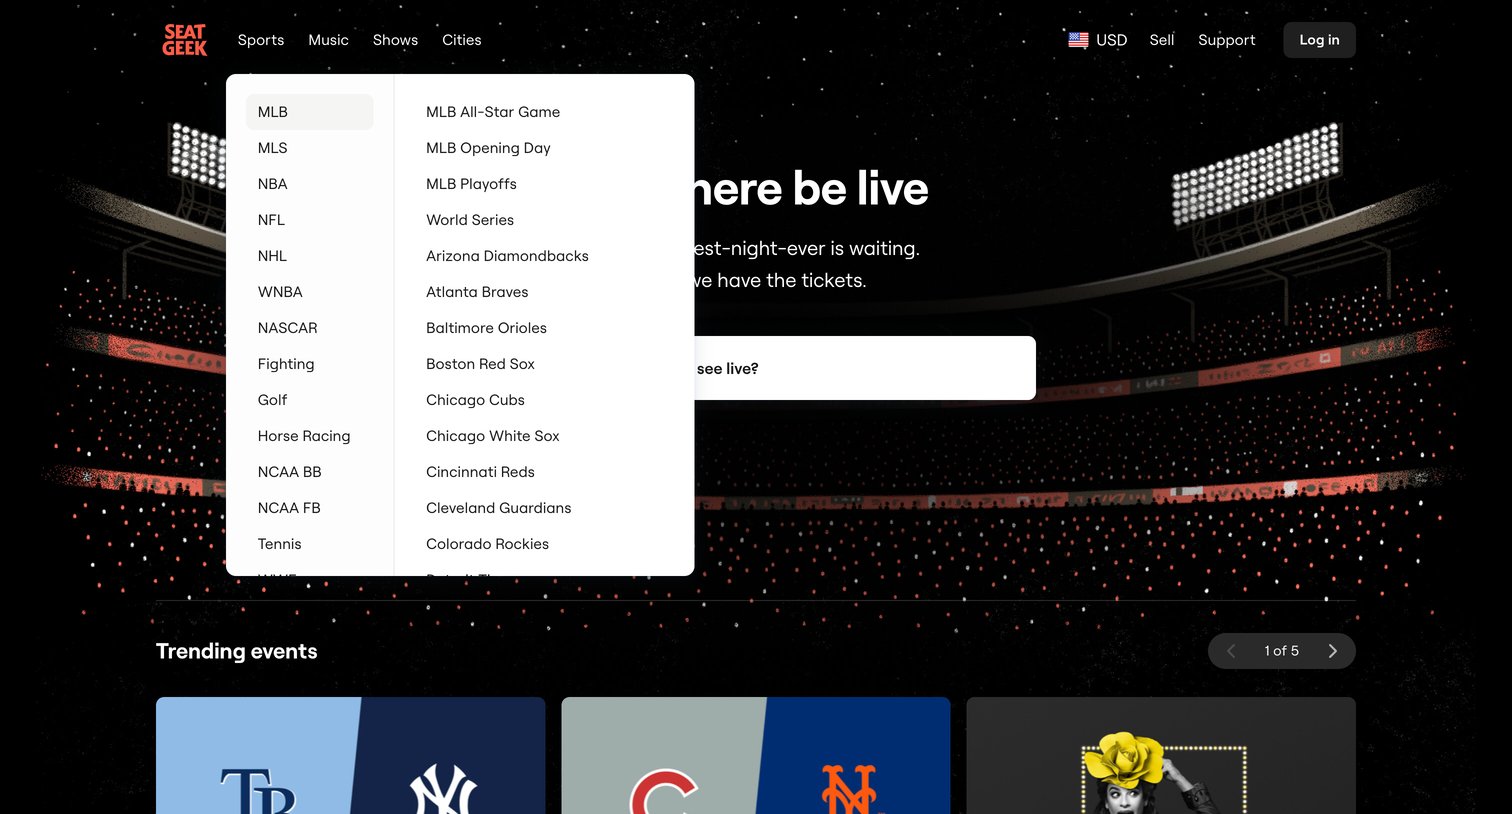Open MLB All-Star Game link
The height and width of the screenshot is (814, 1512).
click(493, 112)
